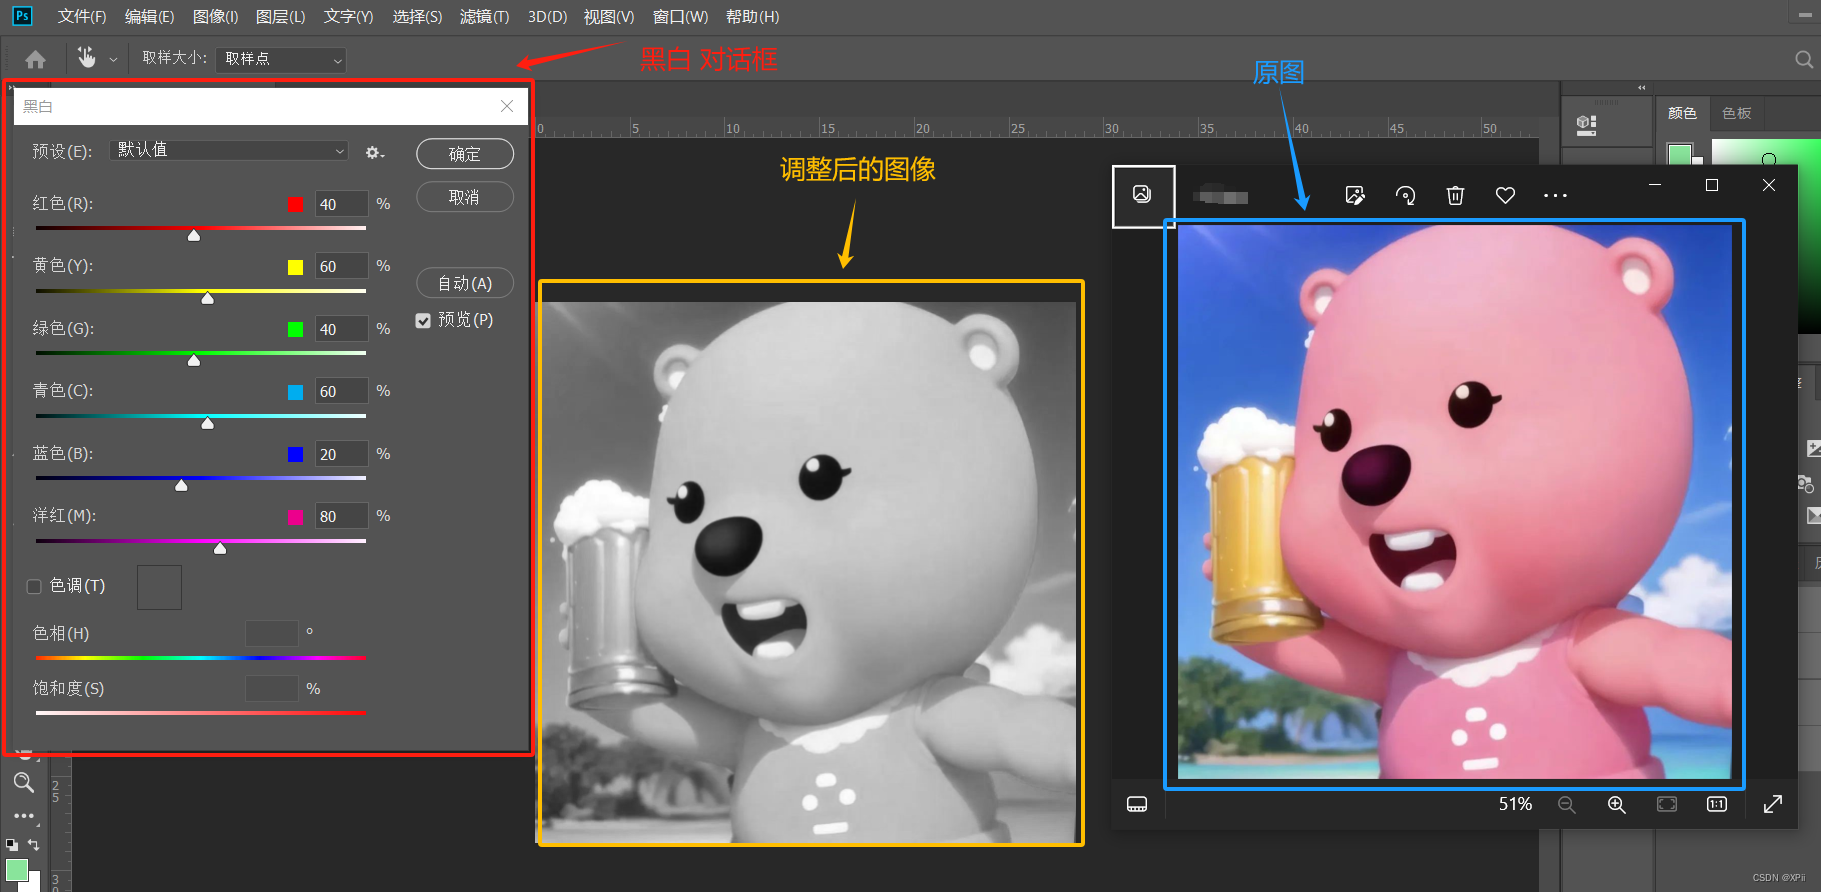Fit image to window in Photos viewer

coord(1667,804)
